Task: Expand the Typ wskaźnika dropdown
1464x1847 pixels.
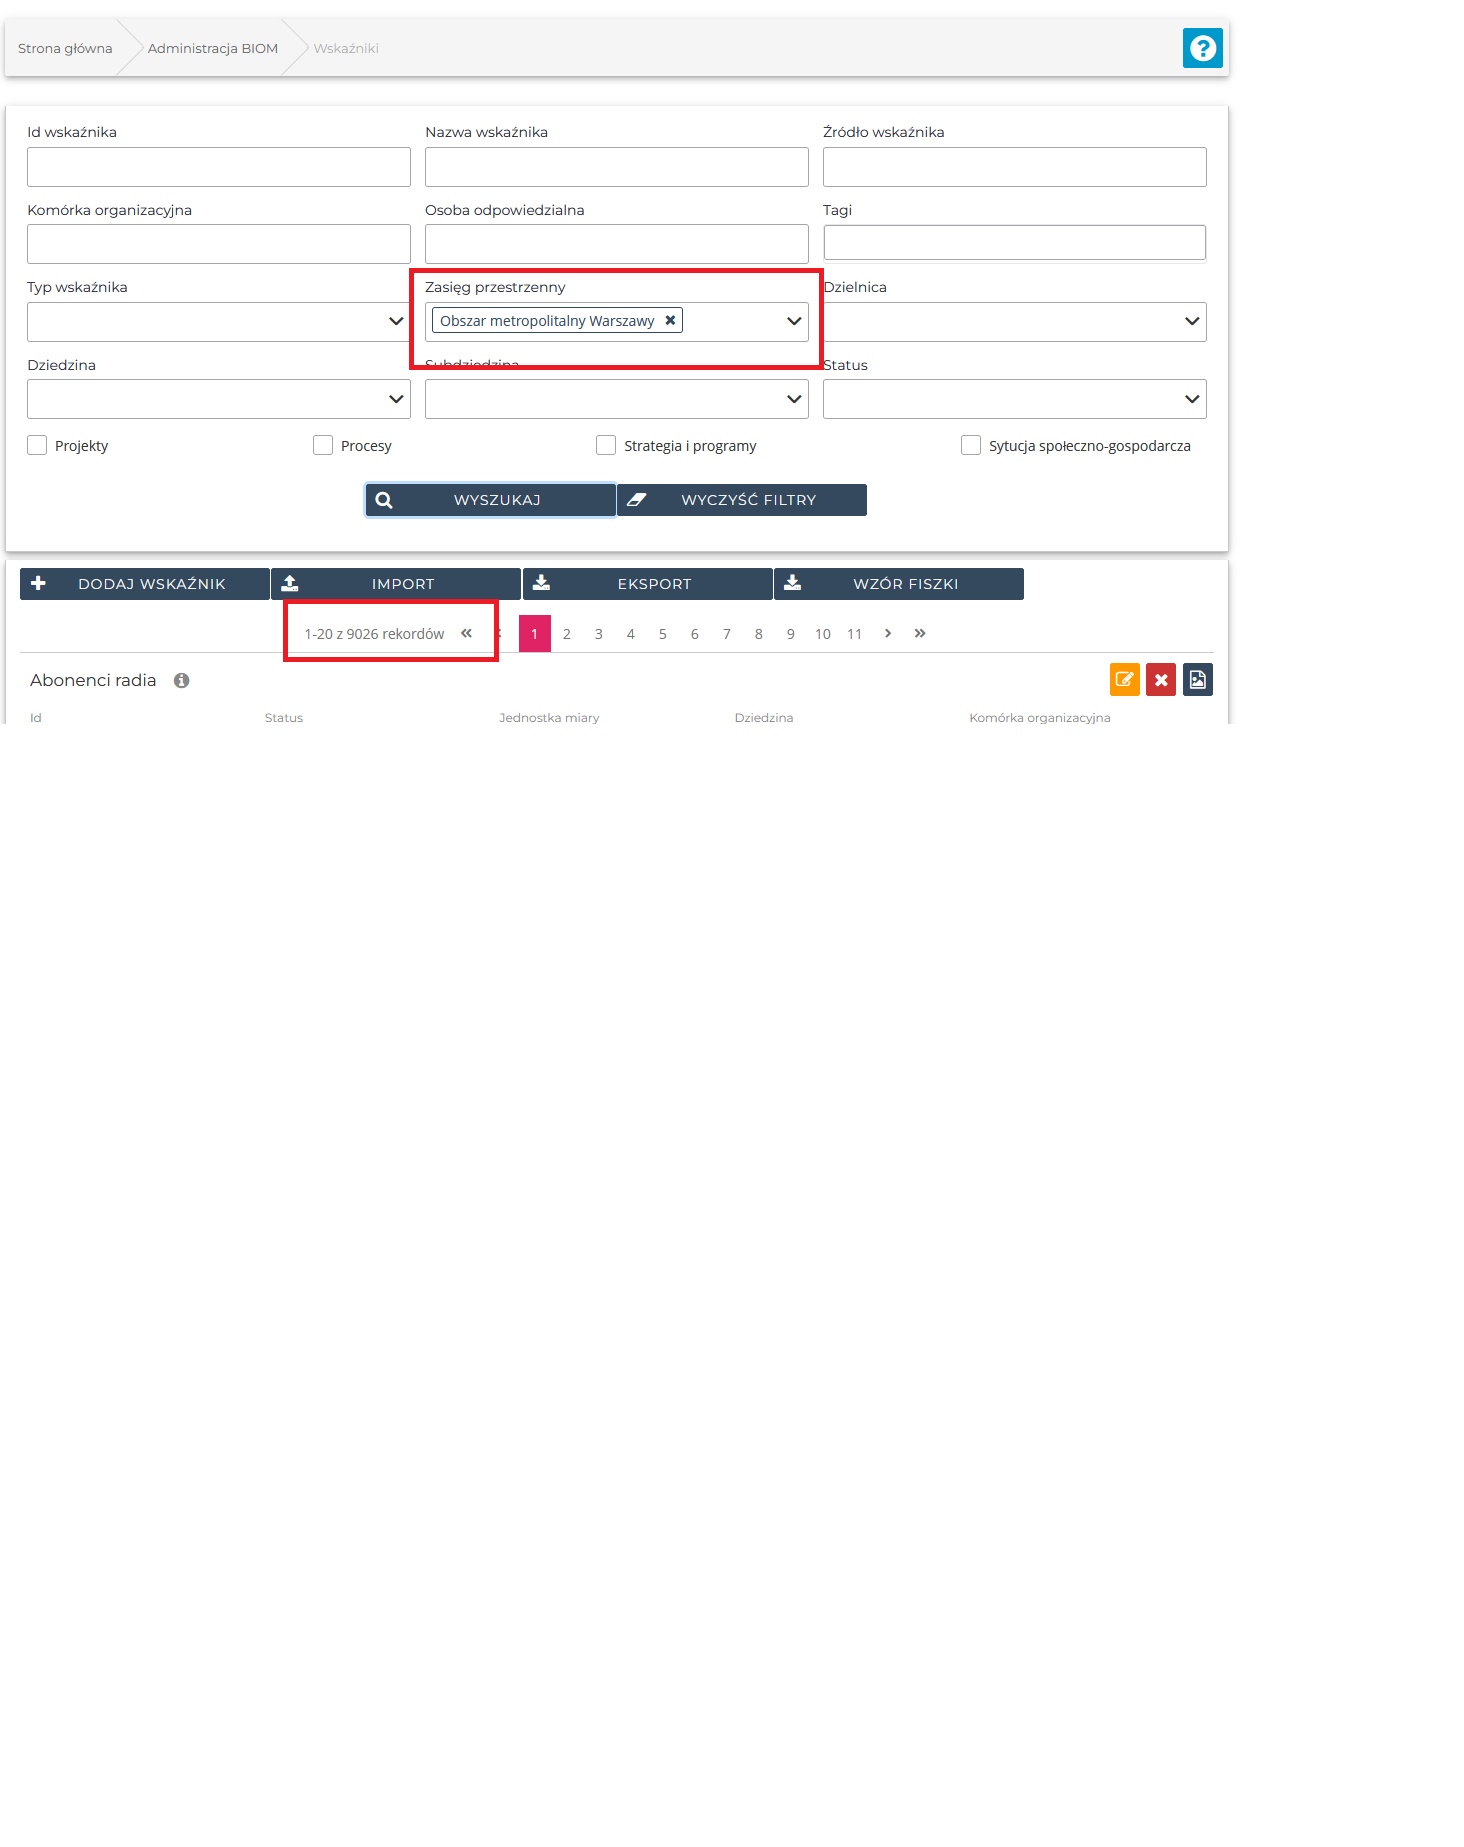Action: click(x=218, y=322)
